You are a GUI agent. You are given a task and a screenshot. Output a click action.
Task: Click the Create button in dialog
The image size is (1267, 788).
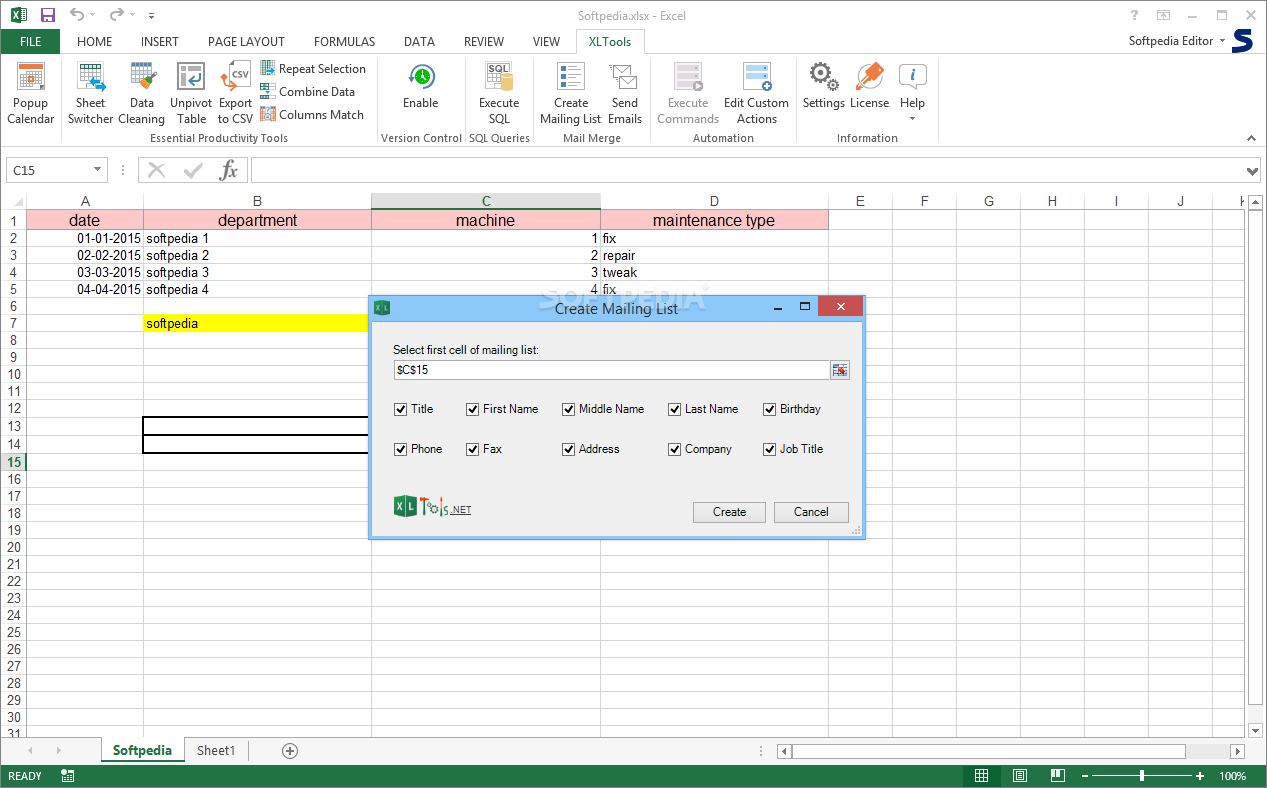tap(729, 512)
